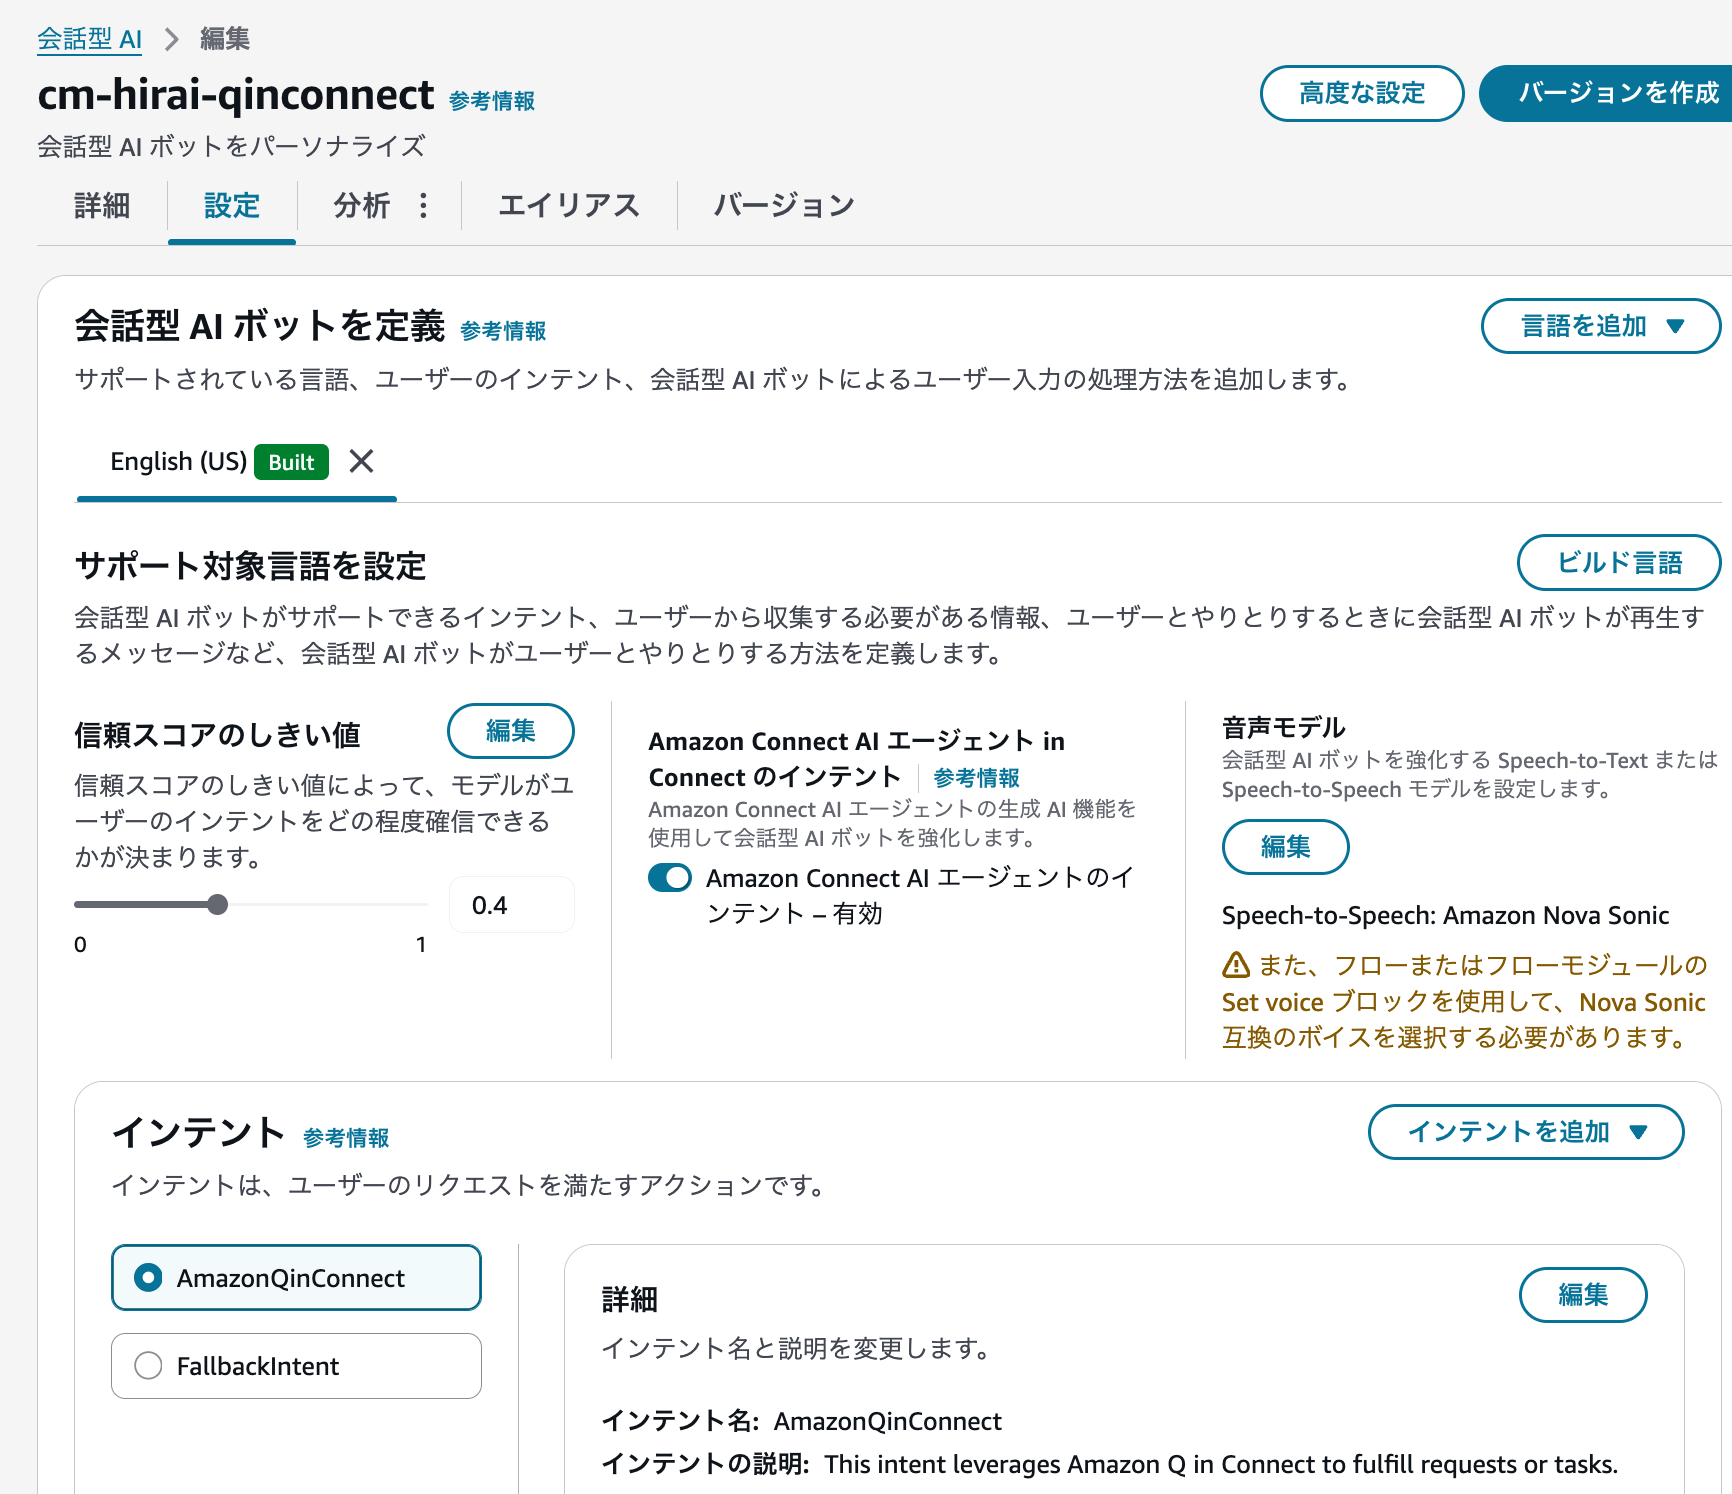Select the English (US) language tab
The image size is (1732, 1494).
coord(180,462)
